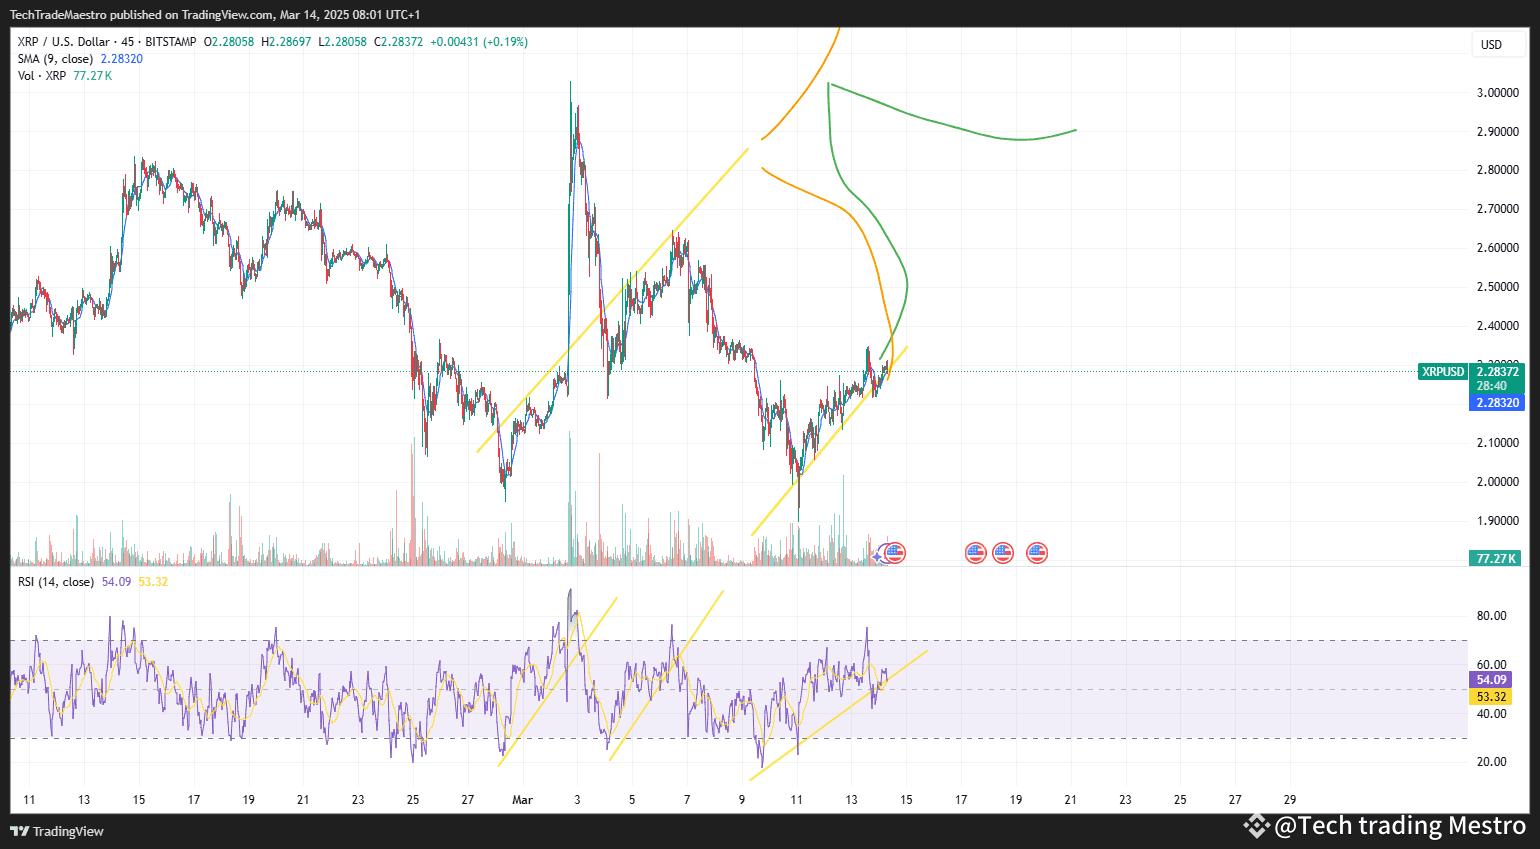Click the 77.27K volume badge on the axis
The width and height of the screenshot is (1540, 849).
pyautogui.click(x=1496, y=558)
